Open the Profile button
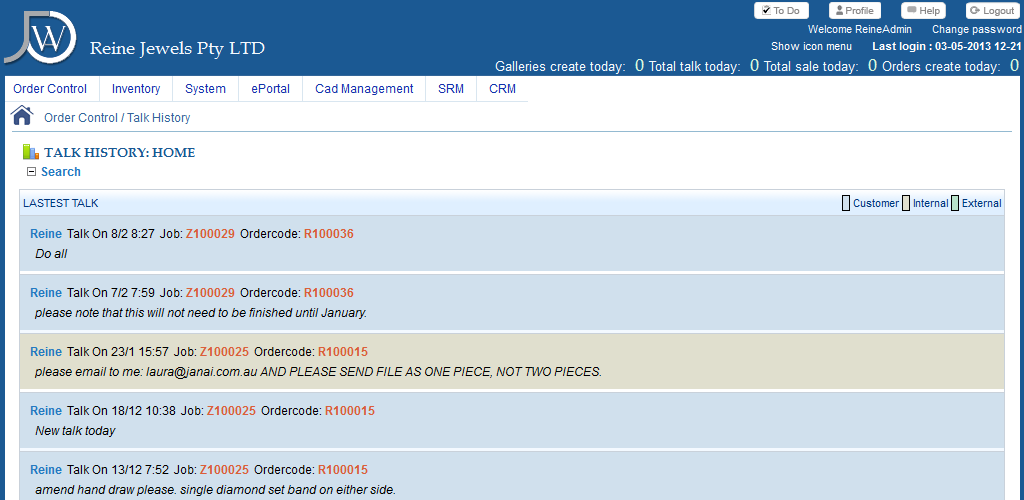 click(855, 10)
